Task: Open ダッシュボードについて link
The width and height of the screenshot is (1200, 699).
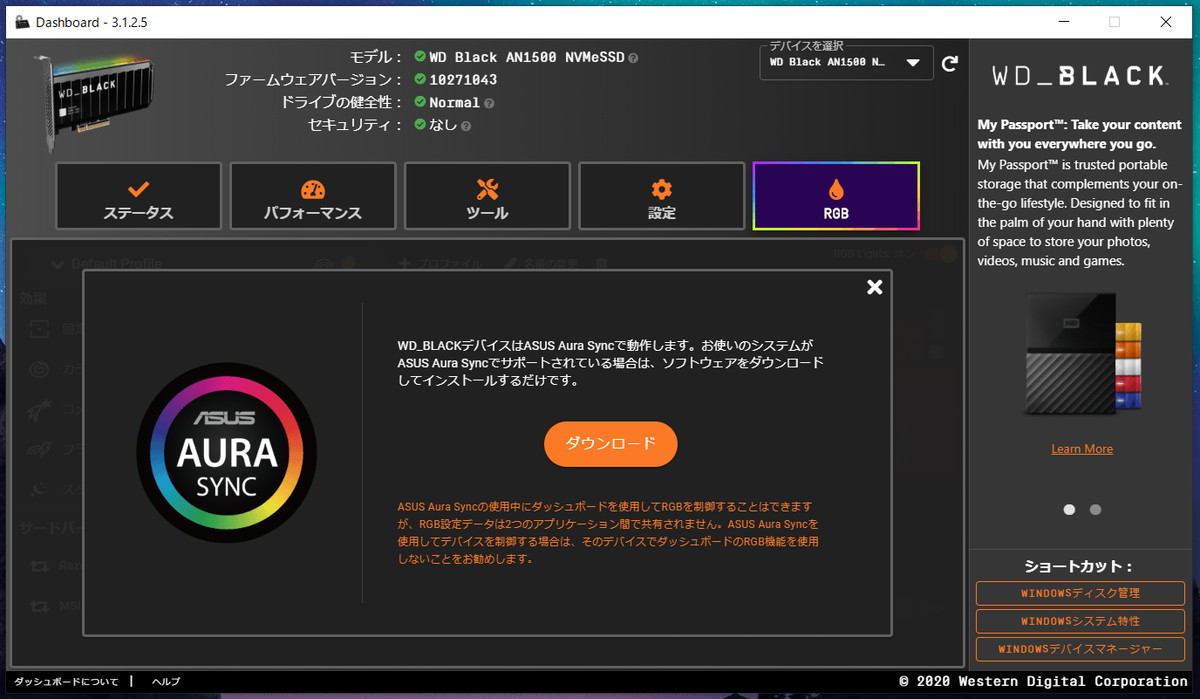Action: click(x=66, y=682)
